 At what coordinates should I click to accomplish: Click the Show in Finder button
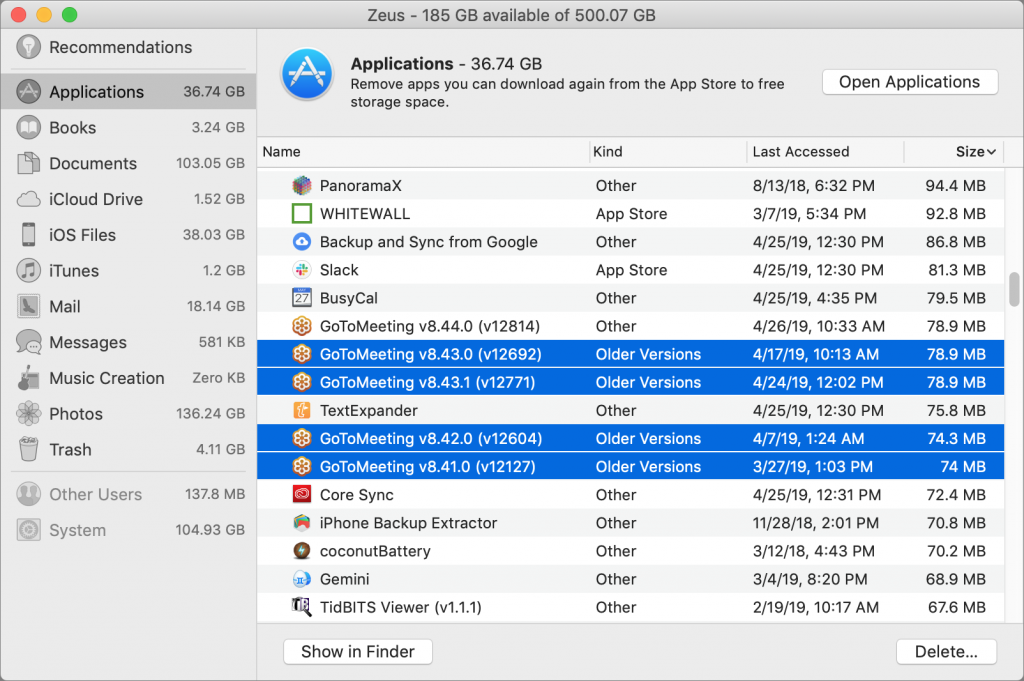click(x=357, y=652)
